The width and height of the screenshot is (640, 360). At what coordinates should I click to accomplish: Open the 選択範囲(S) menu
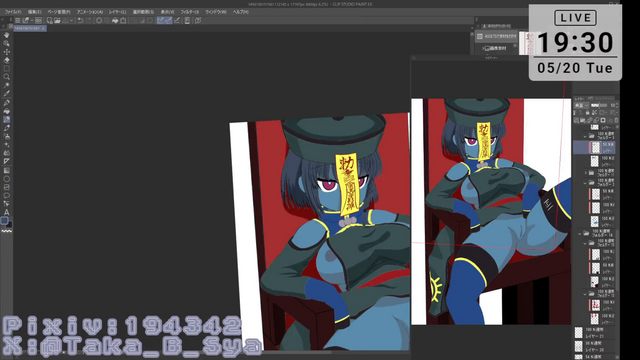tap(143, 12)
